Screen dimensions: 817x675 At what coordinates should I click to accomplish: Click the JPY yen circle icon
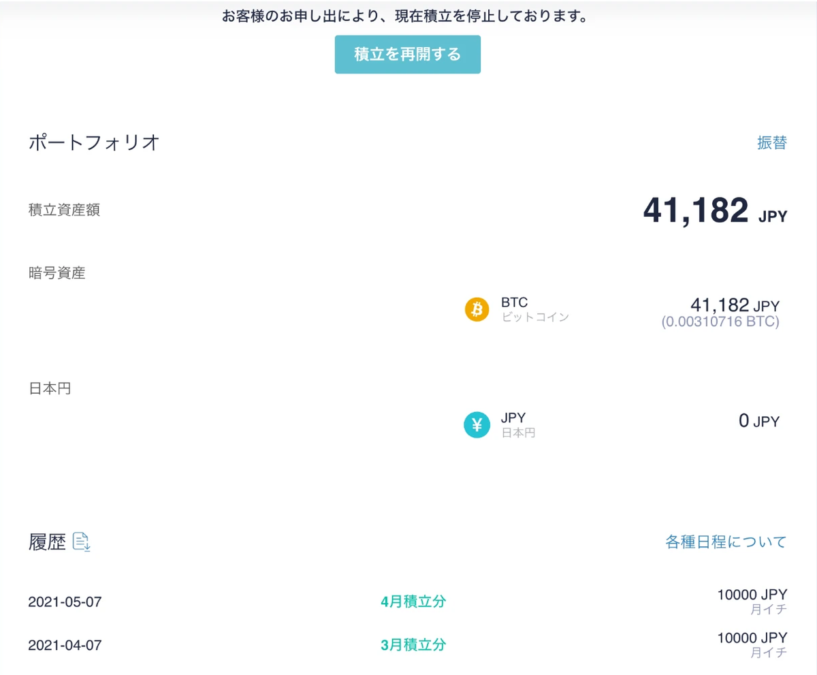coord(477,425)
